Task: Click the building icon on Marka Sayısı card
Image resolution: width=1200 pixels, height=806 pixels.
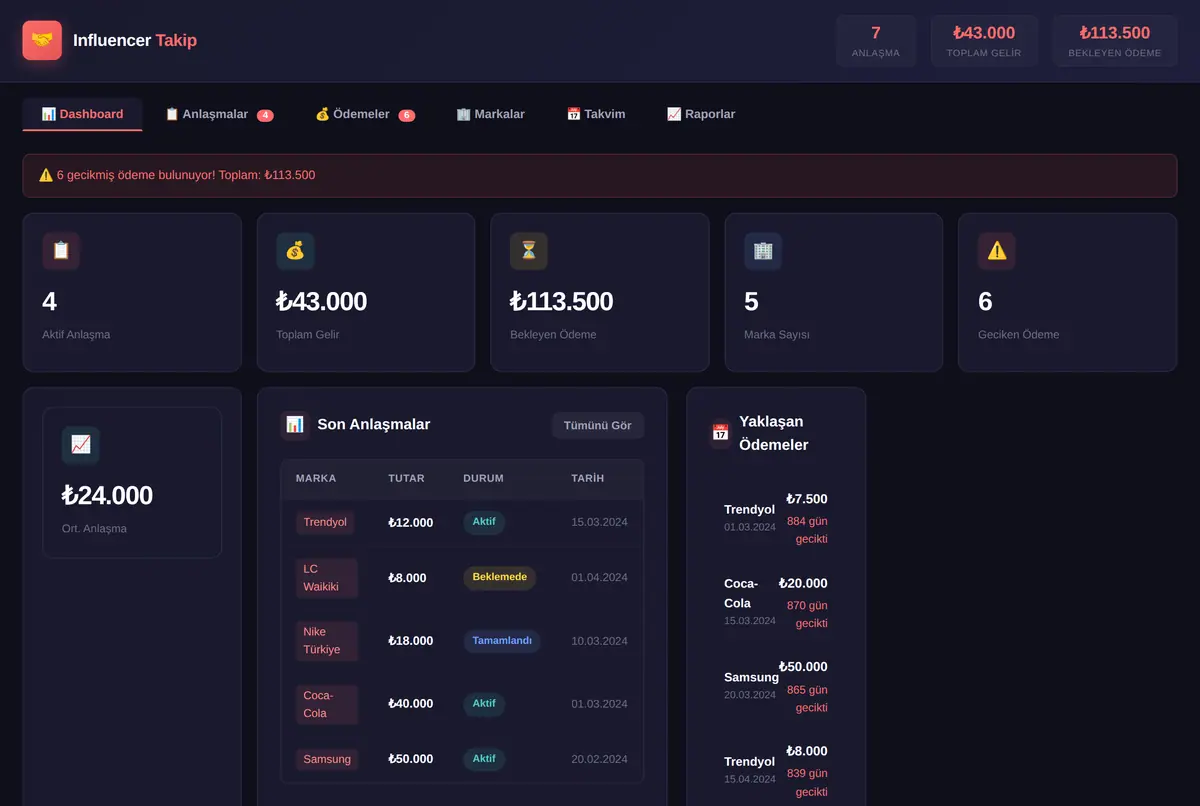Action: [x=763, y=251]
